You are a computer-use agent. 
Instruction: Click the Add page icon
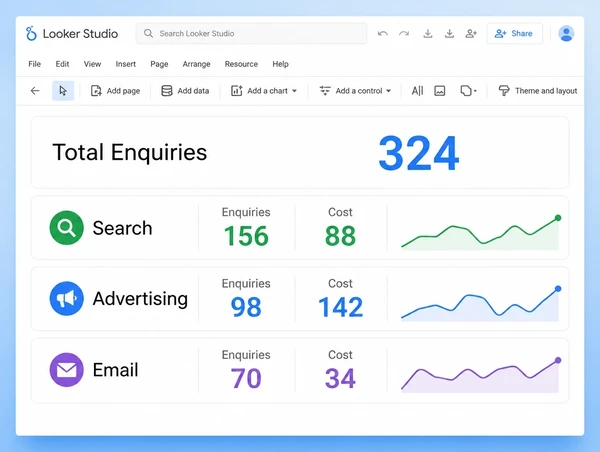click(x=96, y=91)
